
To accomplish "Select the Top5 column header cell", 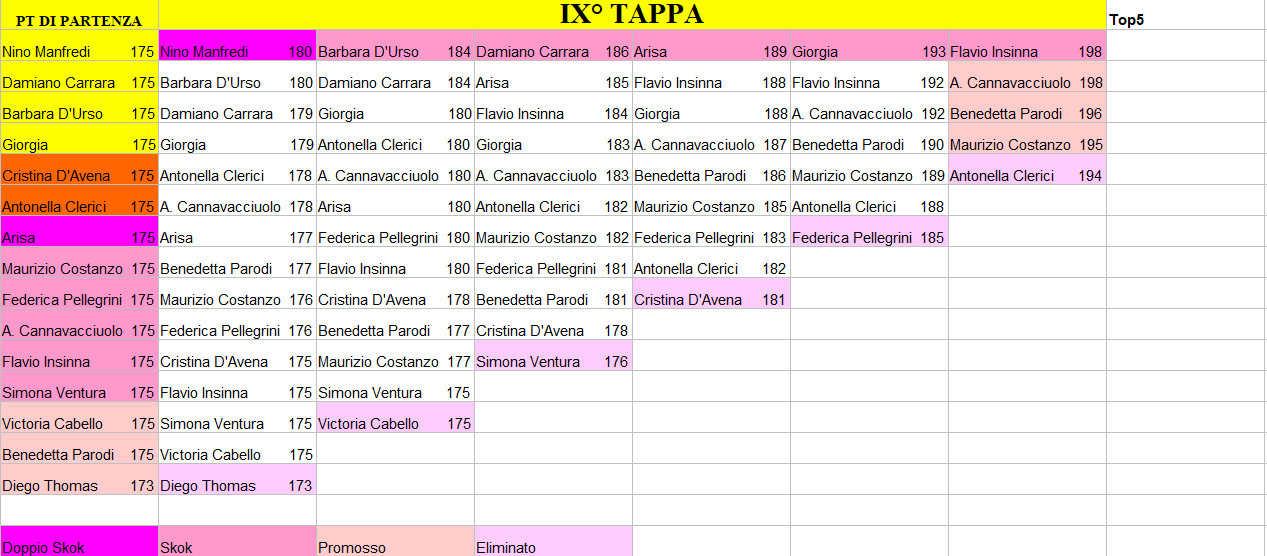I will pyautogui.click(x=1185, y=20).
